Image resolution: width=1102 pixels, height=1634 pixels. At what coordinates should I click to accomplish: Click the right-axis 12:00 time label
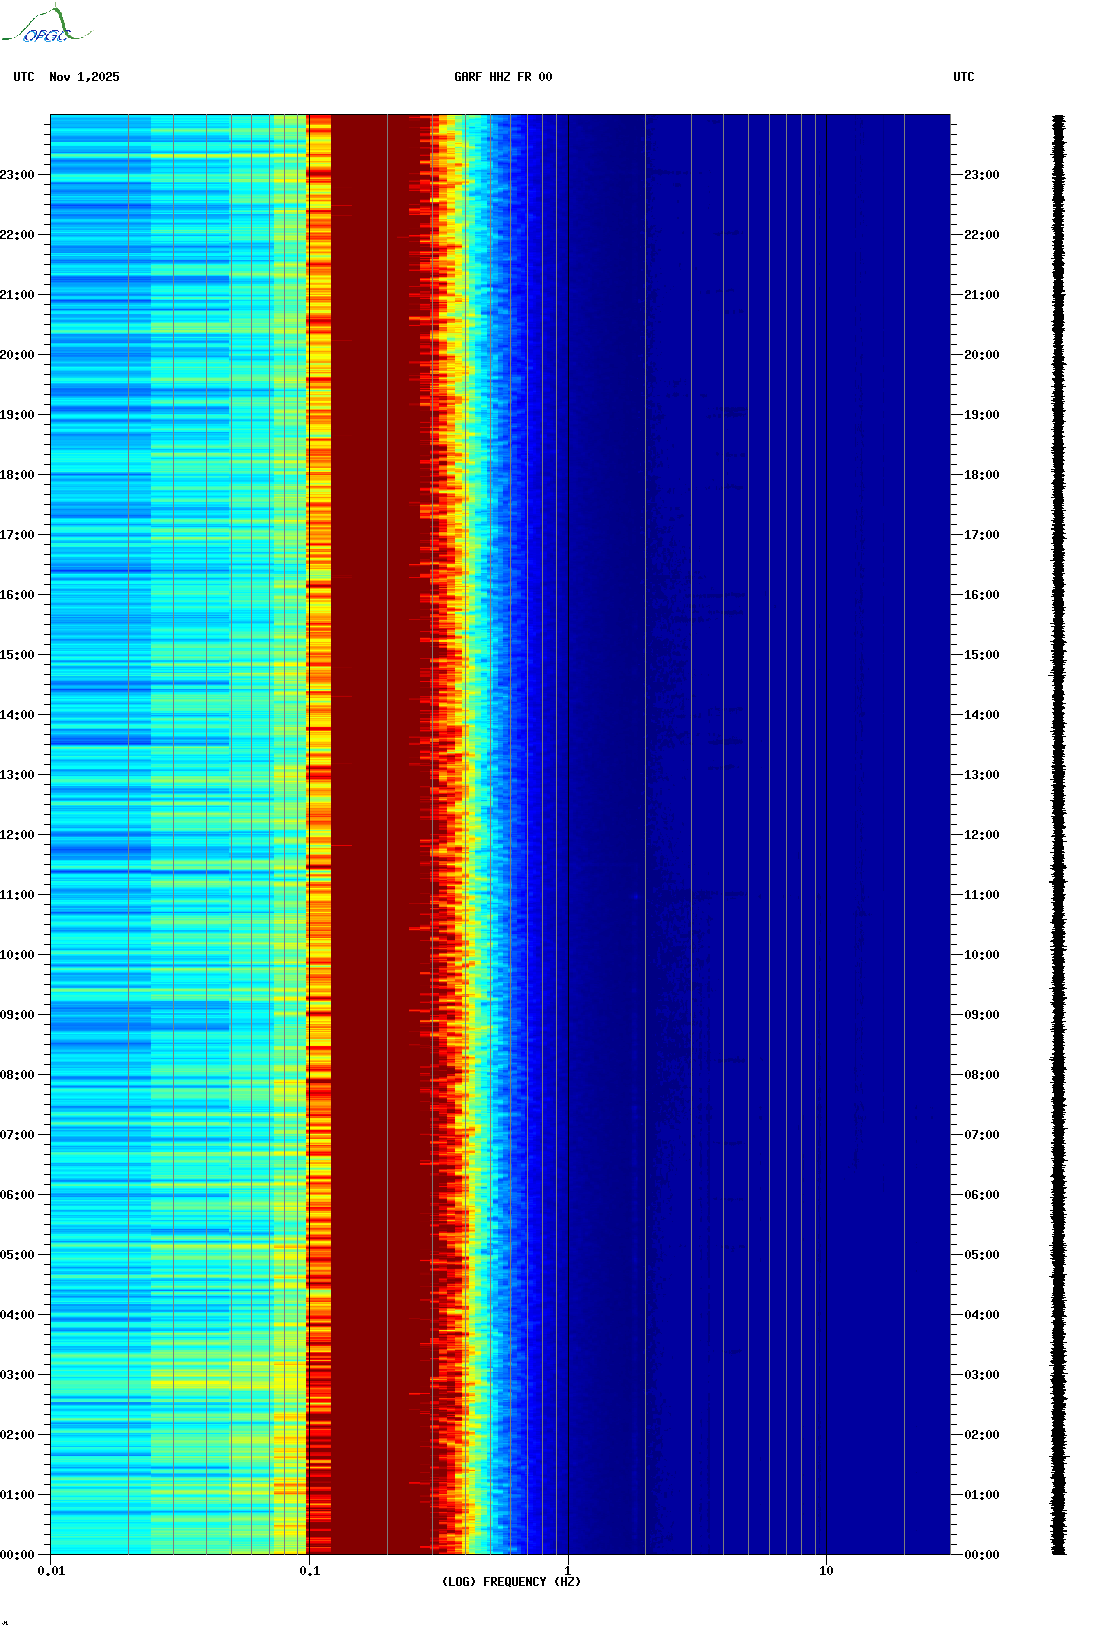tap(982, 835)
